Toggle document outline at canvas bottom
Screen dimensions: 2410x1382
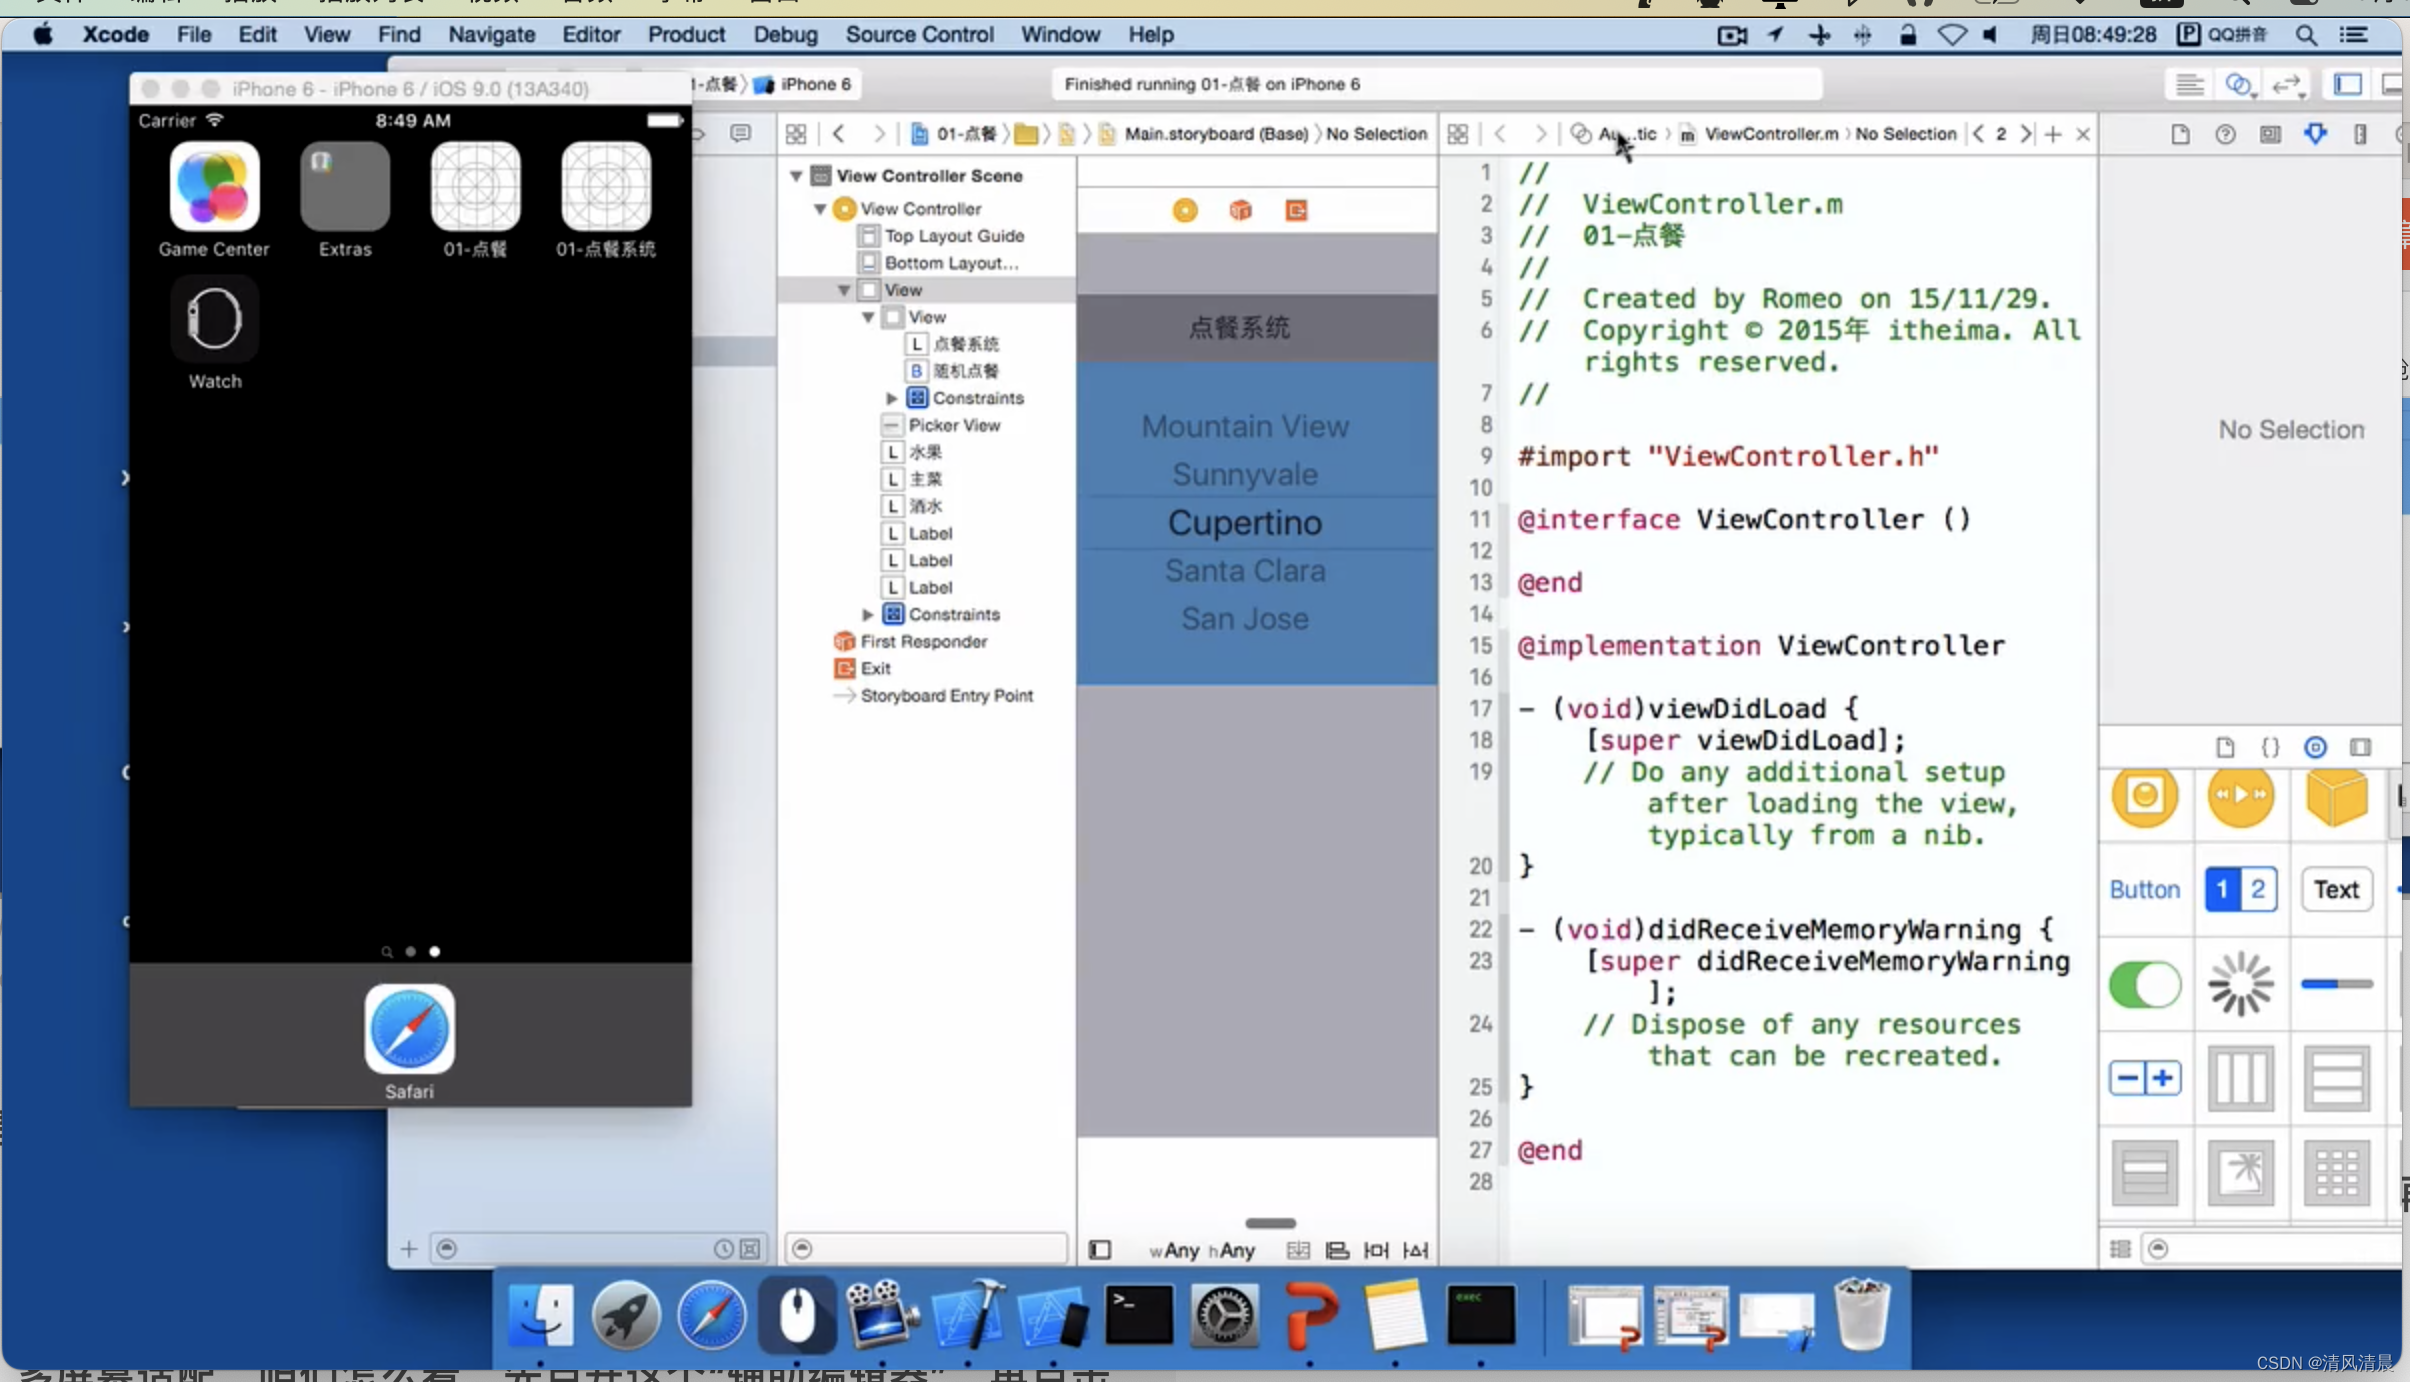pyautogui.click(x=1099, y=1250)
